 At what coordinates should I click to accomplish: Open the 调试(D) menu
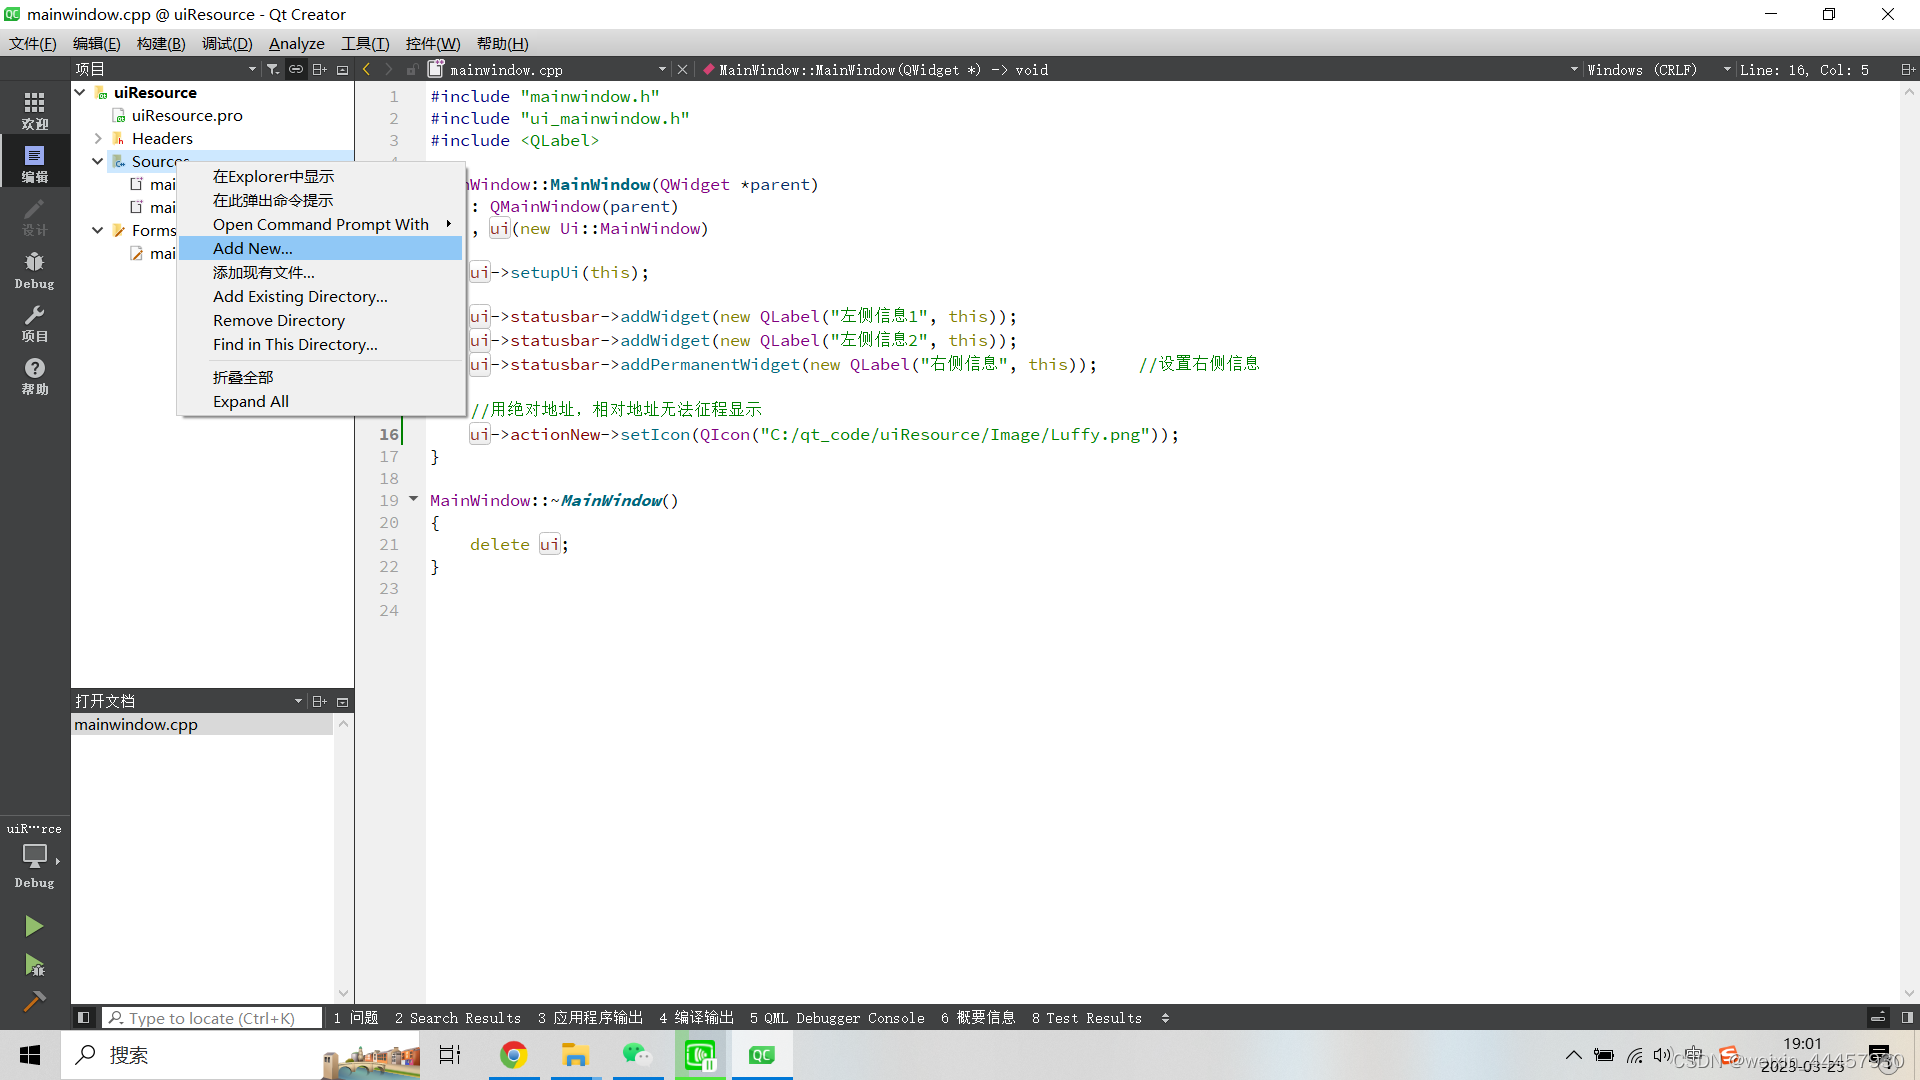[x=227, y=43]
